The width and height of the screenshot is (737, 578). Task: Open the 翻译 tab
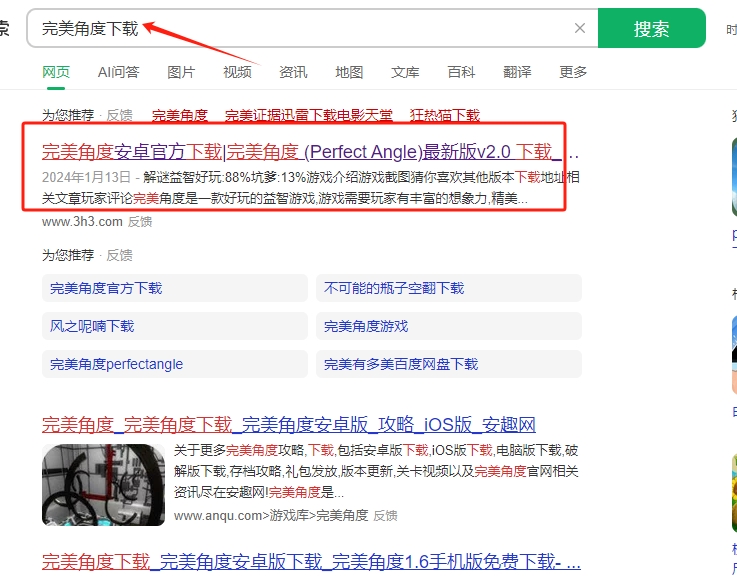517,72
